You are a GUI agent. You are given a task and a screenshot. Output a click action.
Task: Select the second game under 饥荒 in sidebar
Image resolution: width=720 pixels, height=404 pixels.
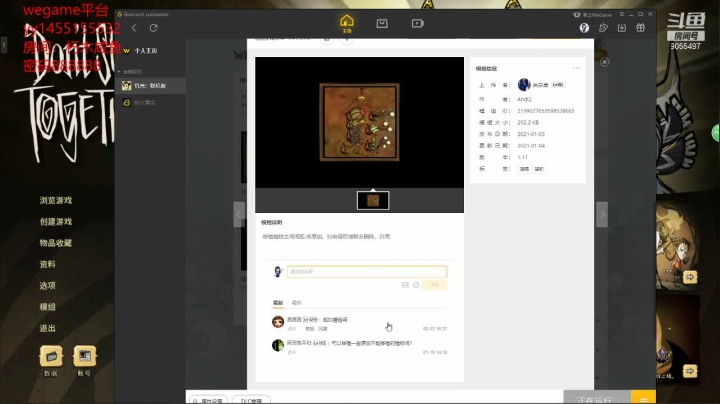coord(145,102)
